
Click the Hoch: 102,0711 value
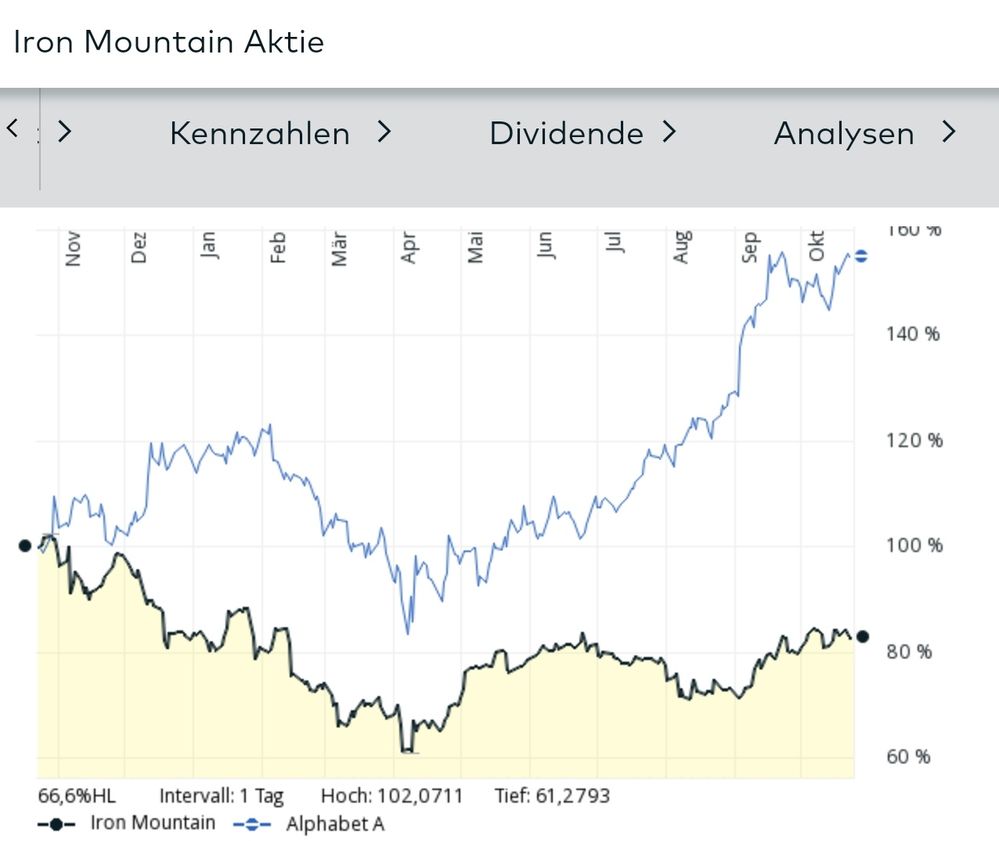(x=392, y=796)
